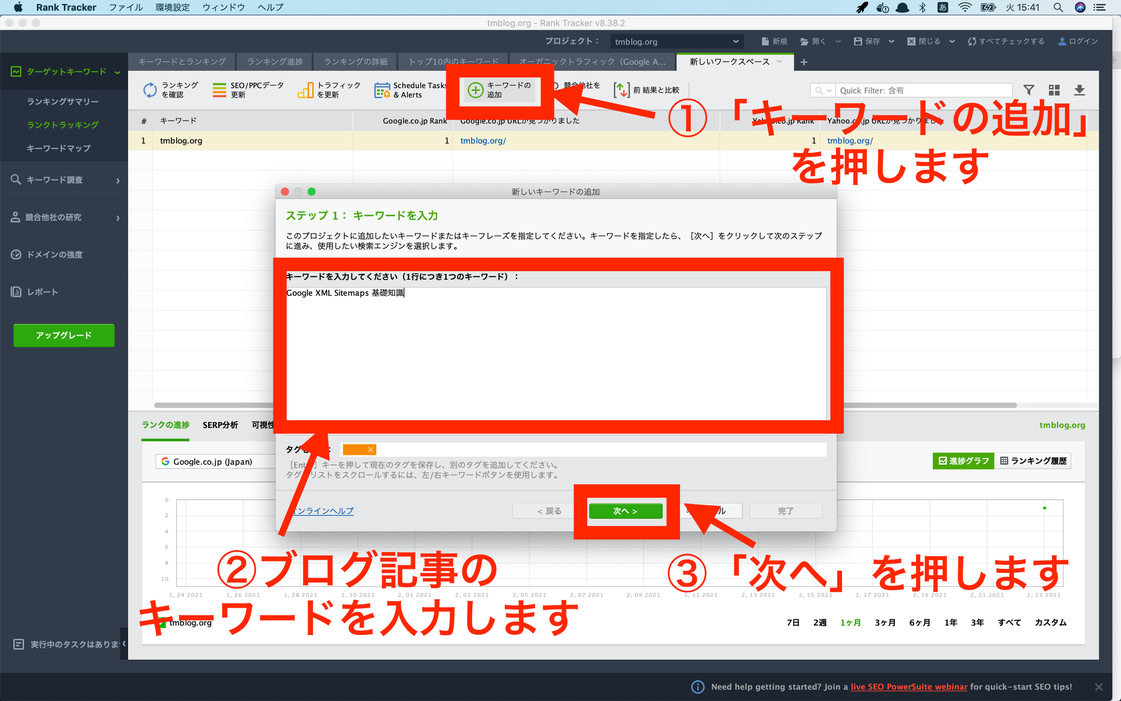Open the ウィンドウ menu
Image resolution: width=1121 pixels, height=701 pixels.
coord(223,7)
